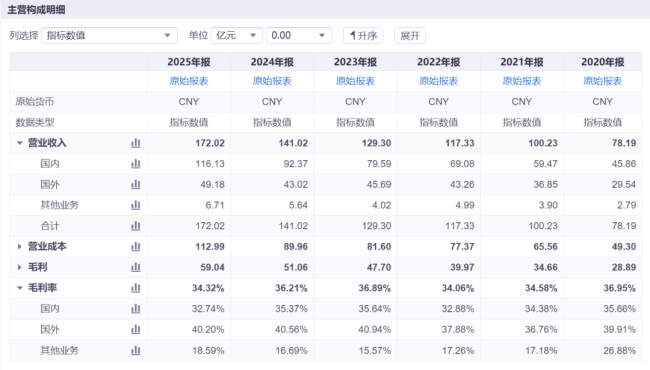
Task: Click the 172.02 value in 营业收入 row
Action: click(x=210, y=143)
